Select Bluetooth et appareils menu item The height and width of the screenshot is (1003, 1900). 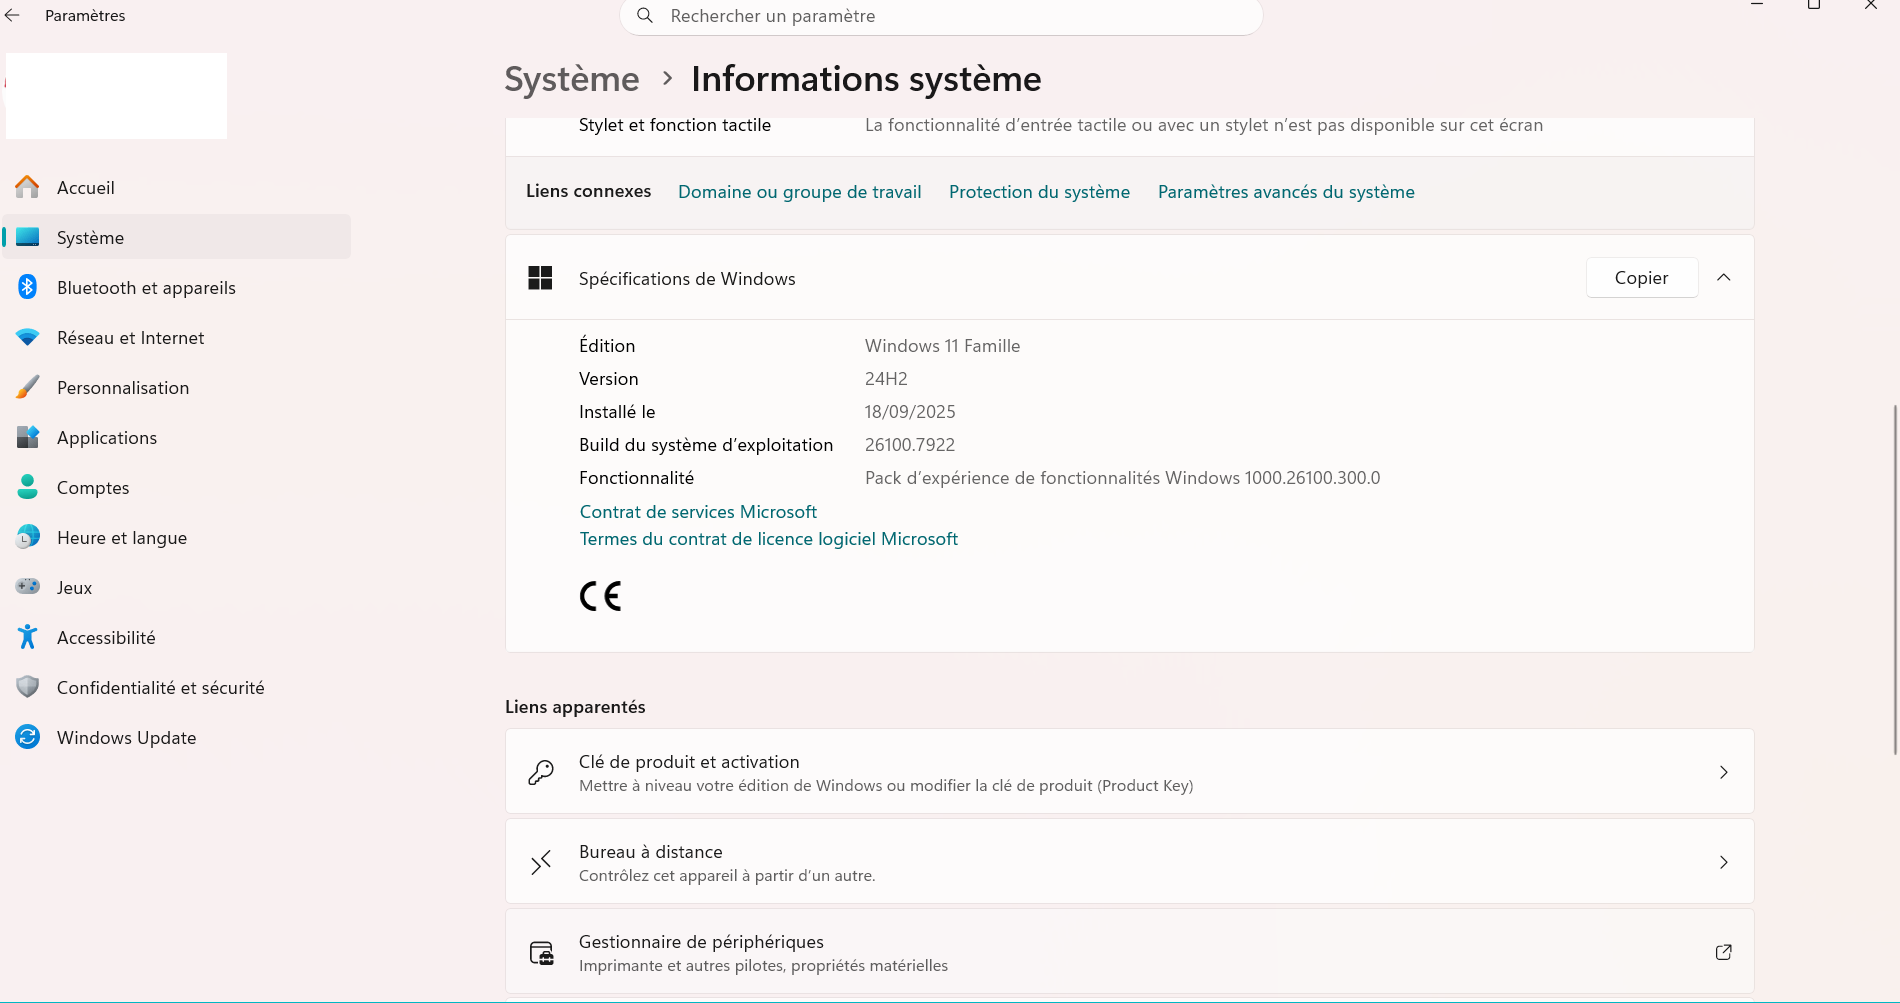click(177, 287)
